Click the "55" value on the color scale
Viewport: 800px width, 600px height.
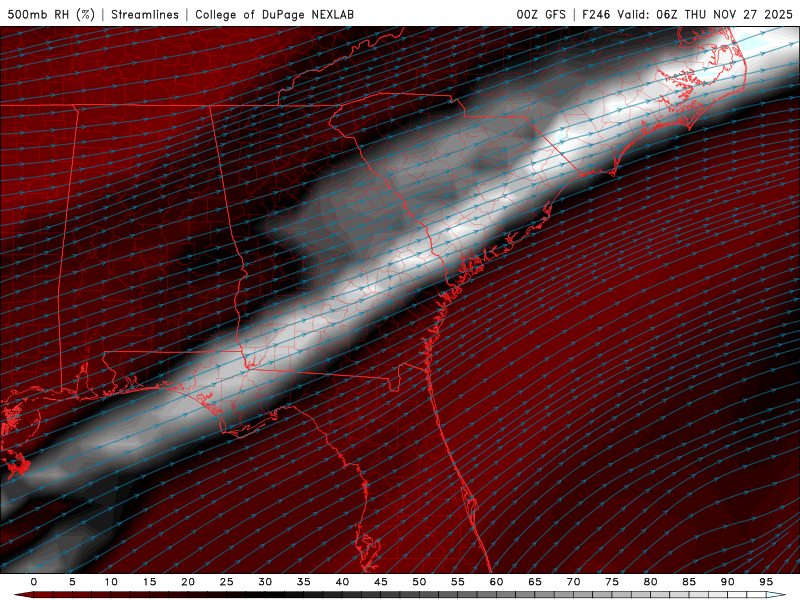(458, 582)
